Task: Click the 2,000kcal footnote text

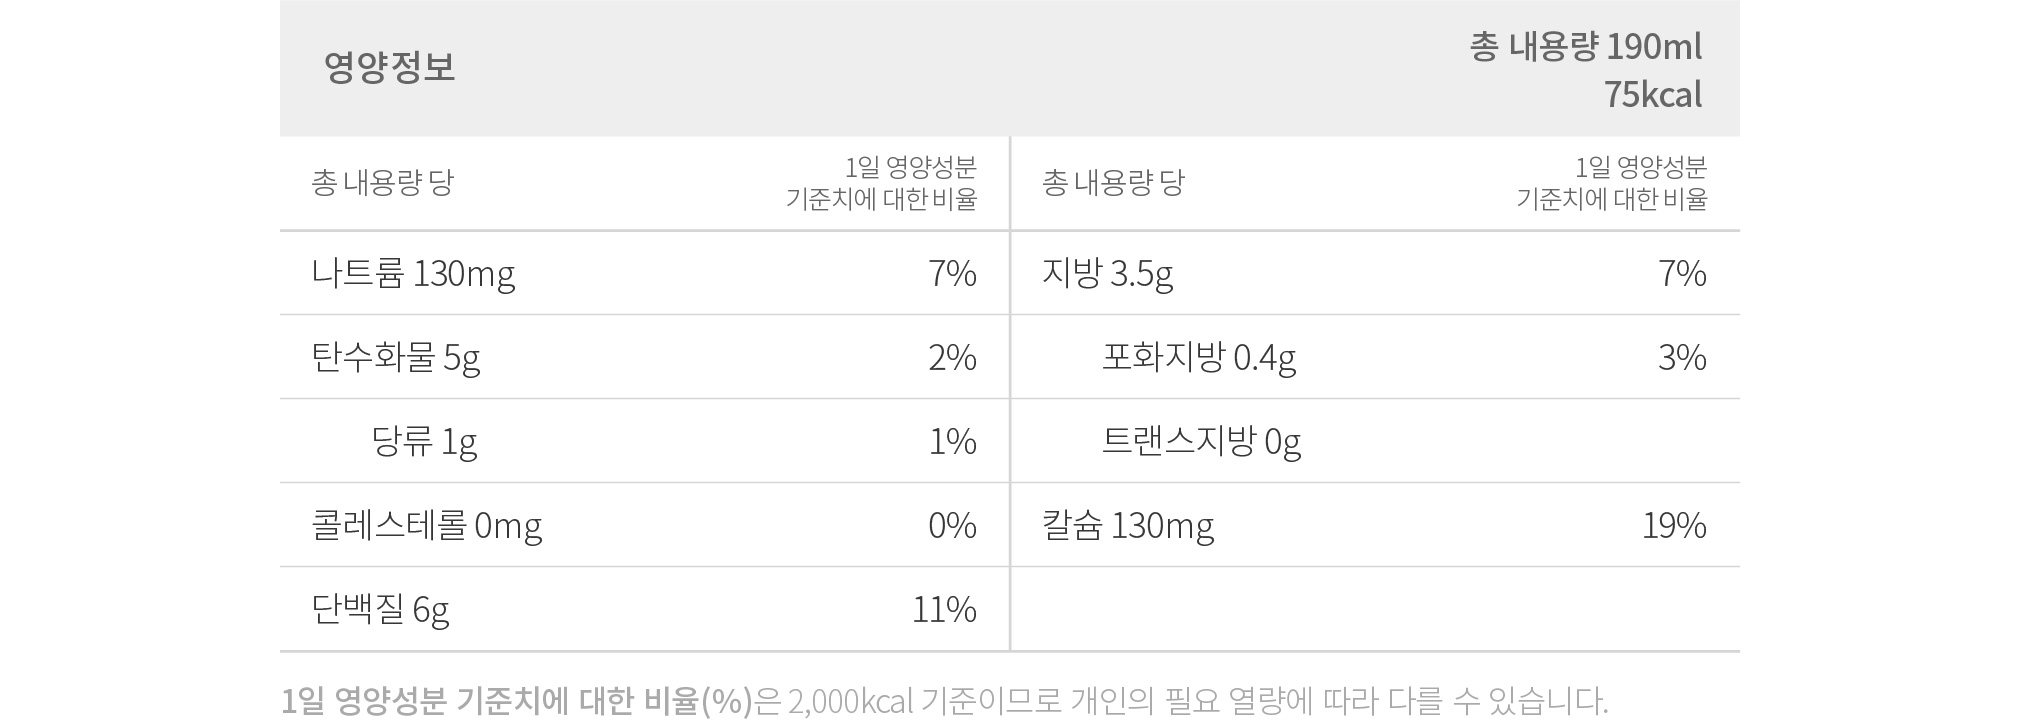Action: point(851,701)
